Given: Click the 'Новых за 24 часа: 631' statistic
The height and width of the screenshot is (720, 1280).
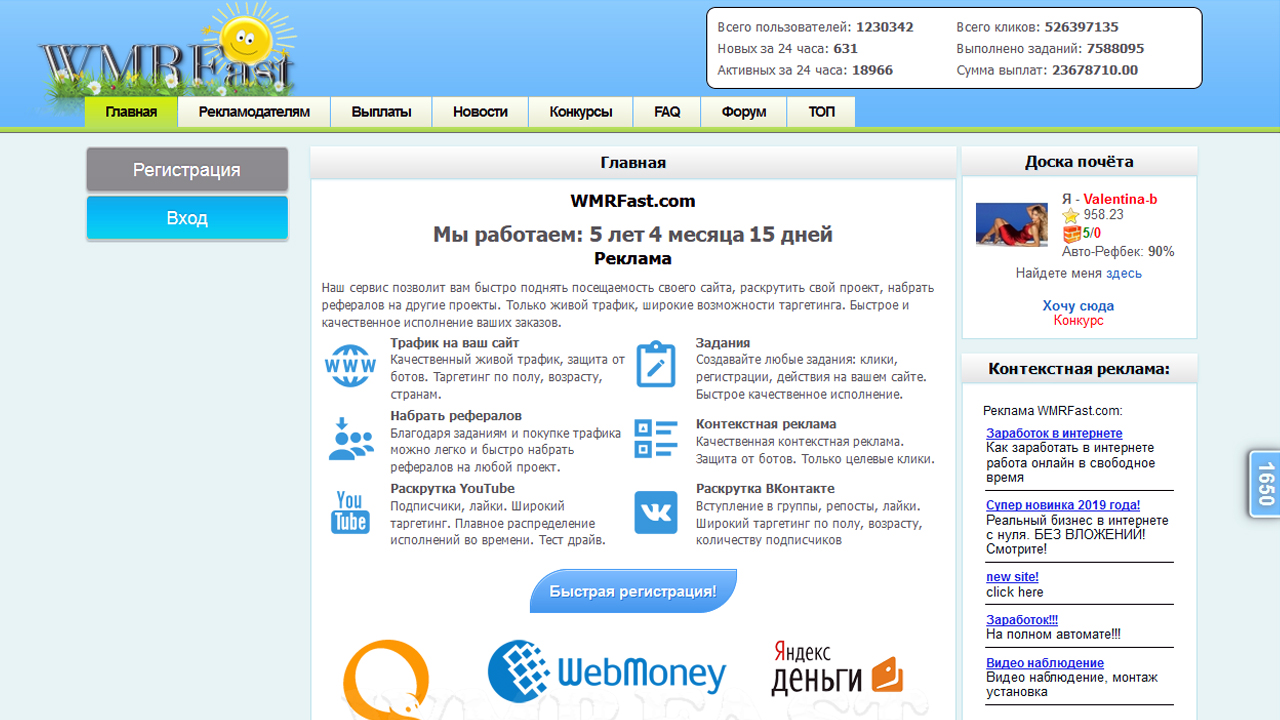Looking at the screenshot, I should click(x=787, y=48).
